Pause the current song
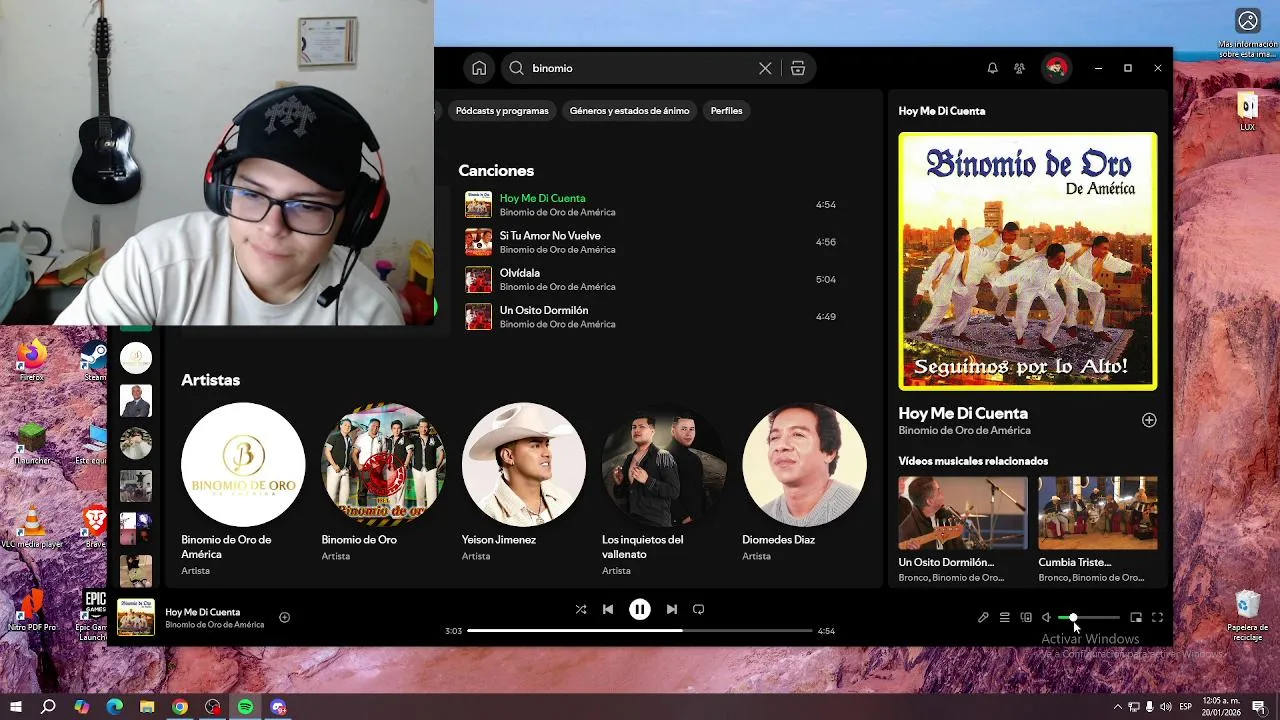 point(640,609)
